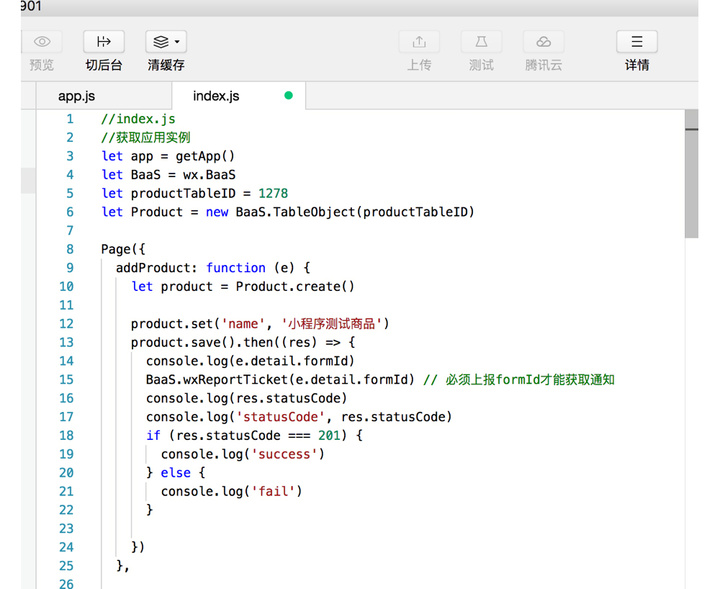Click the comment '//获取应用实例'
Image resolution: width=720 pixels, height=589 pixels.
(146, 138)
